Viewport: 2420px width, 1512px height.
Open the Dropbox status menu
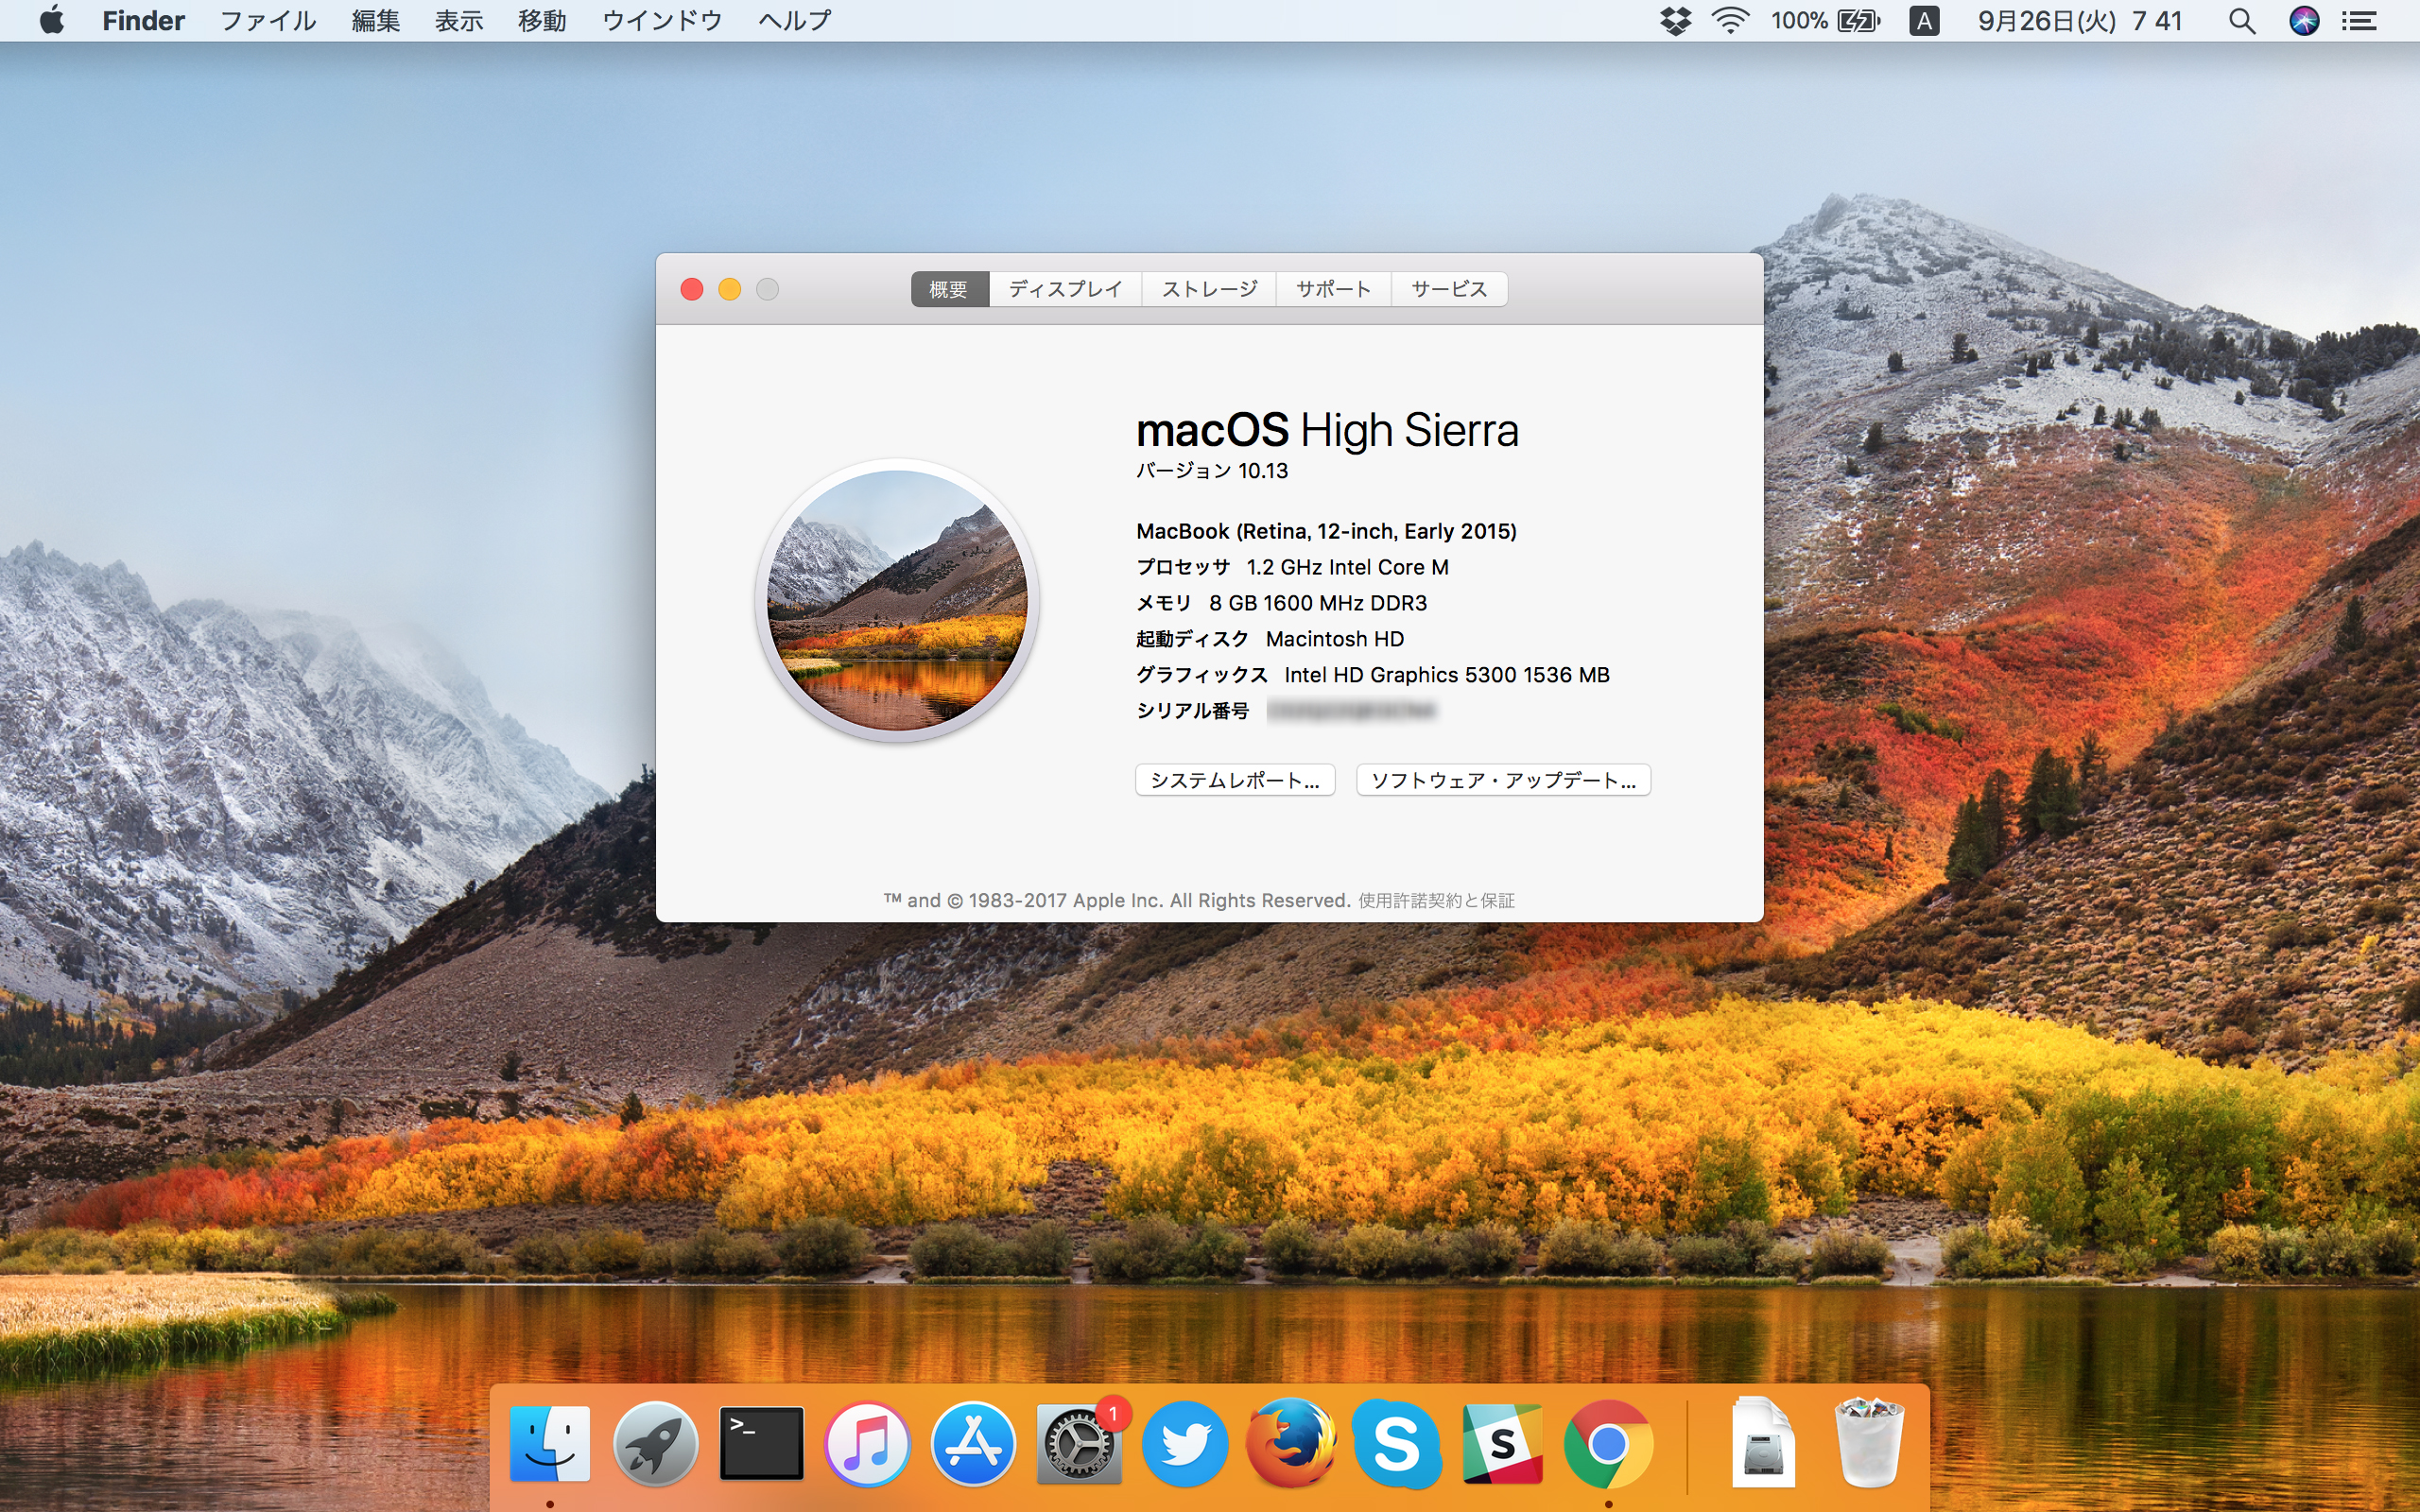1676,20
